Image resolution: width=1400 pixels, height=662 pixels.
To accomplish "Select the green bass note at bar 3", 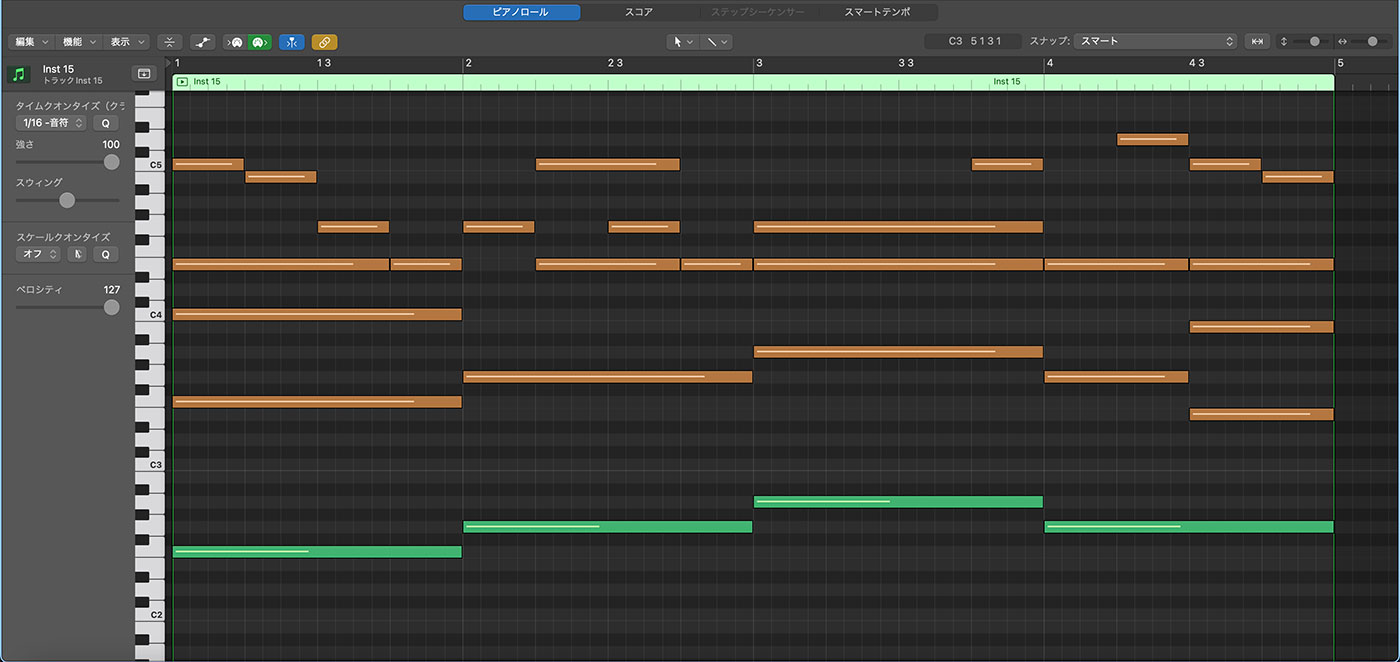I will coord(898,502).
